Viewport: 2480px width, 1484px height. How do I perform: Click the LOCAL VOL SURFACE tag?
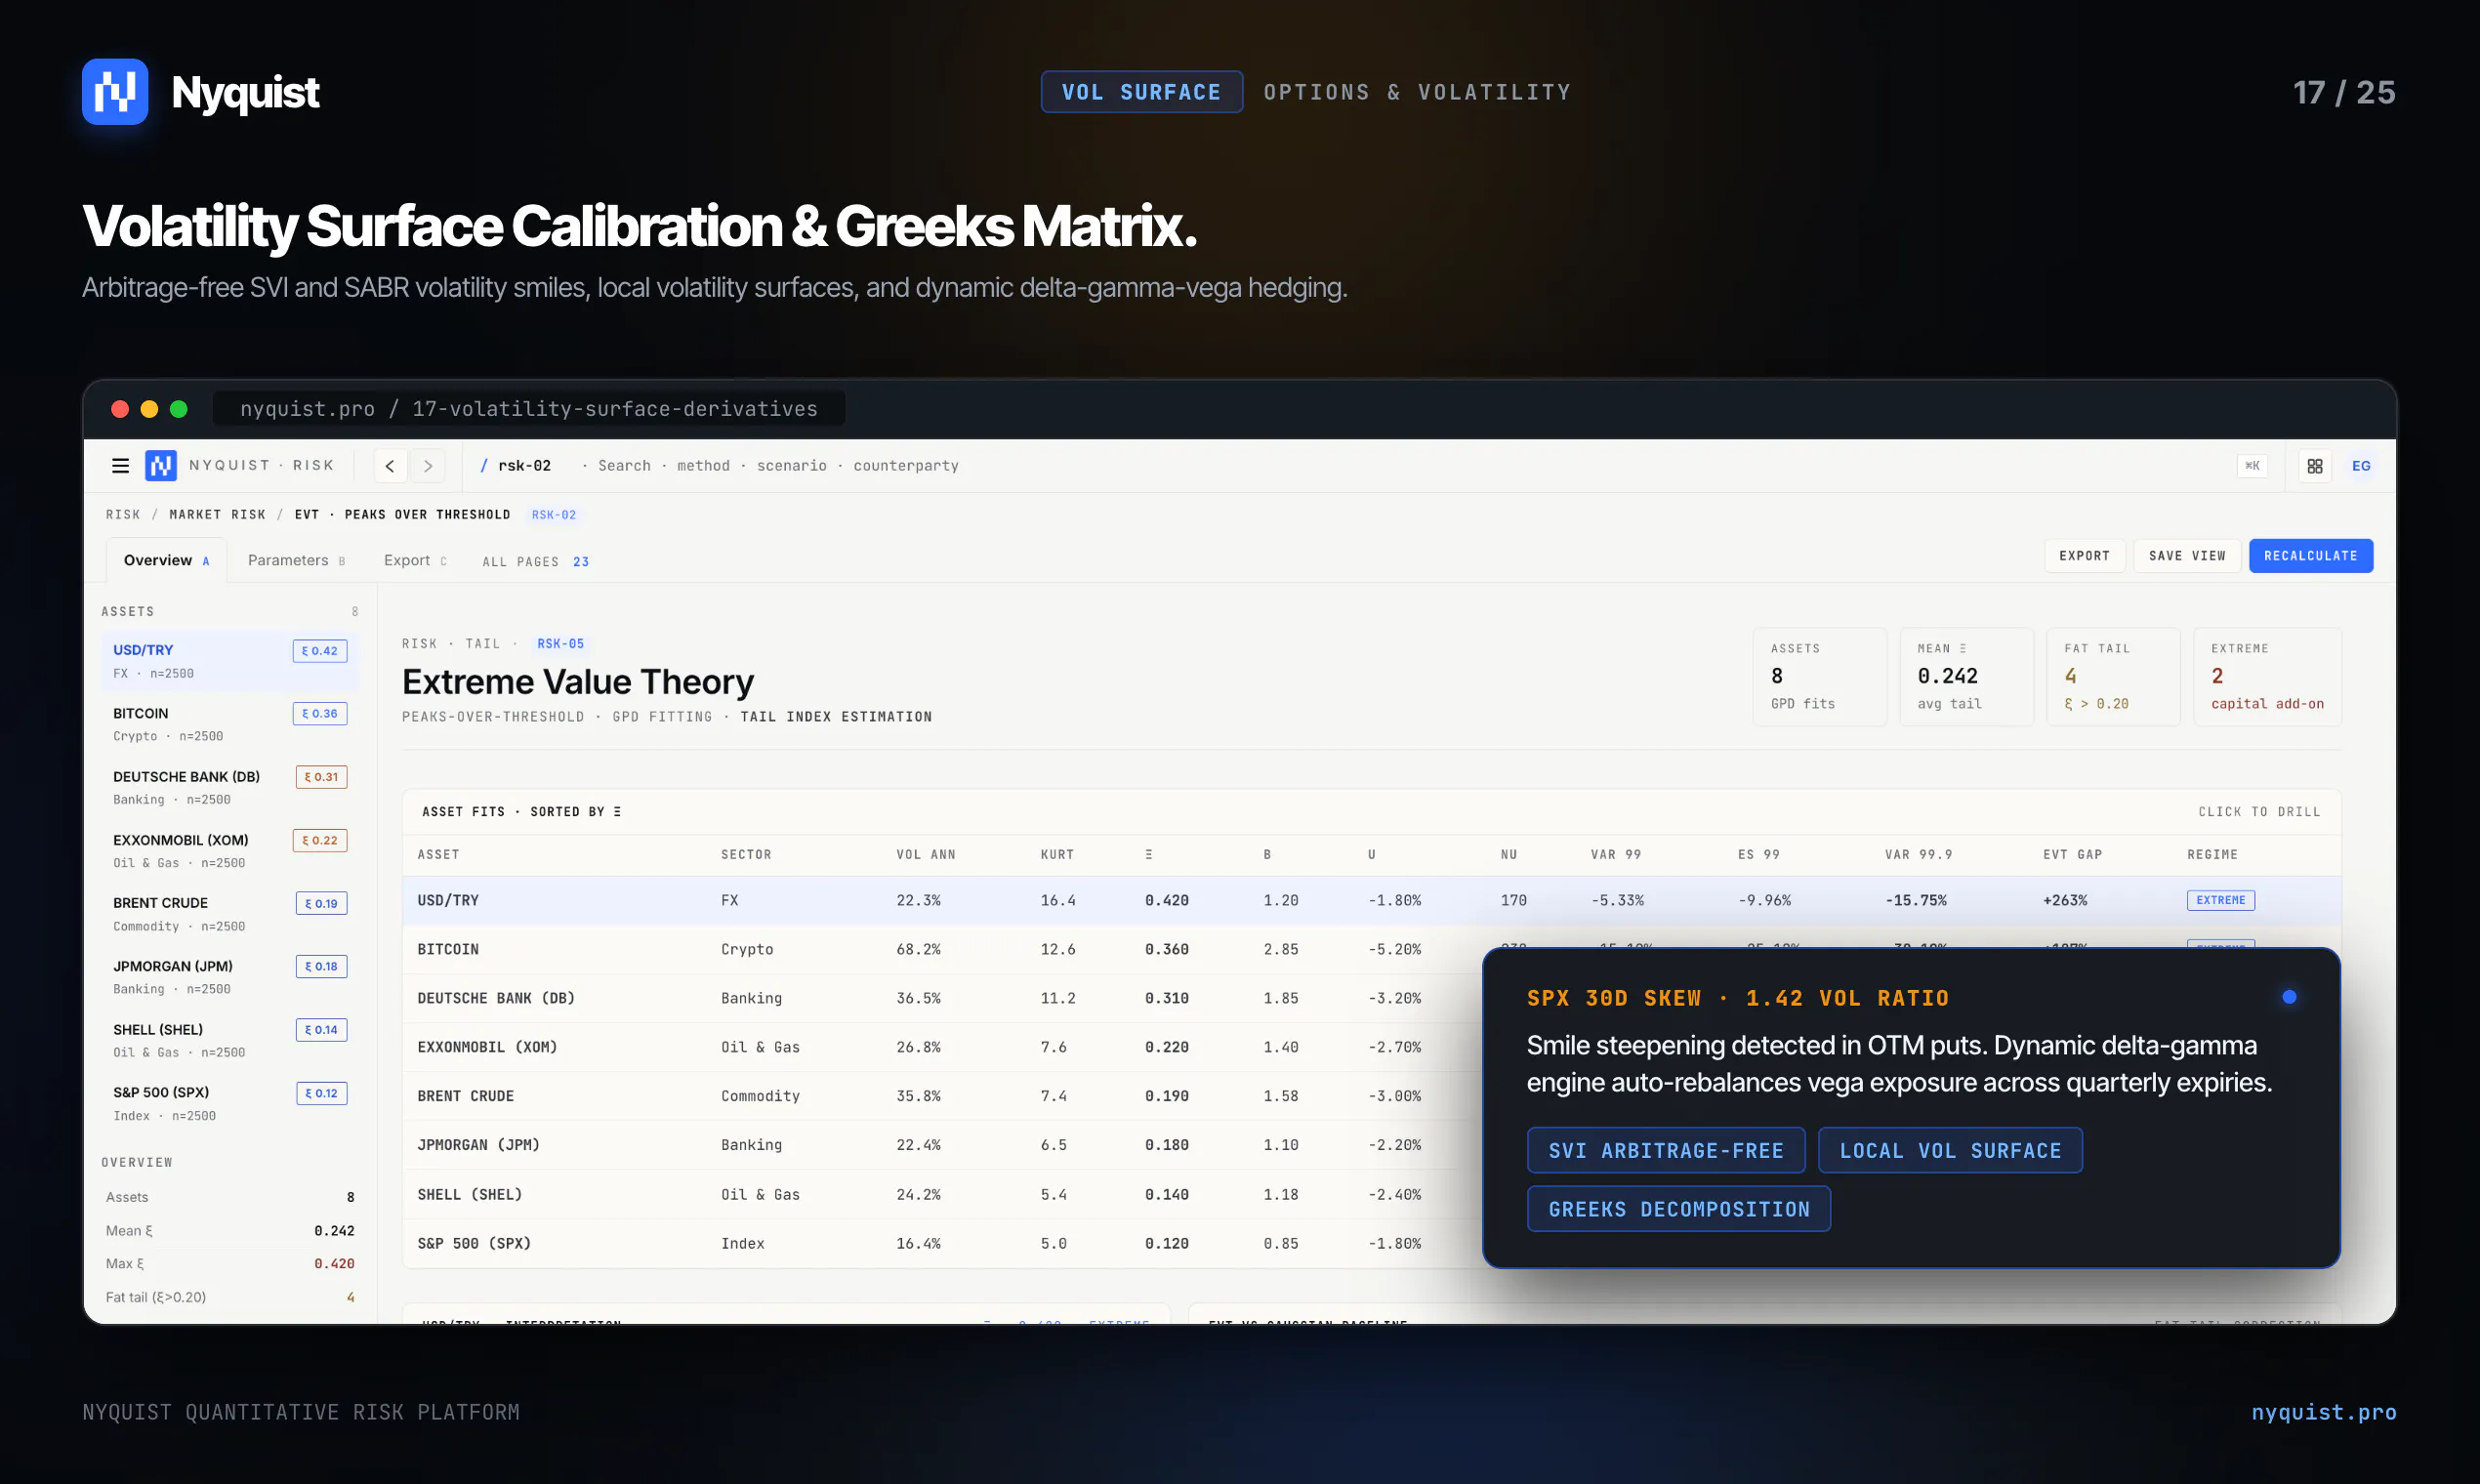pyautogui.click(x=1950, y=1151)
